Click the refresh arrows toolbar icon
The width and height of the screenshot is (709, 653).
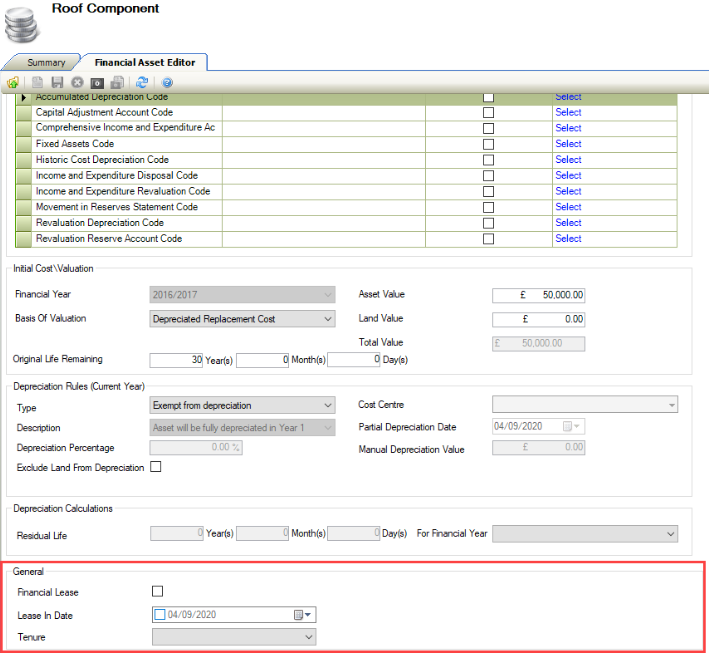tap(142, 82)
